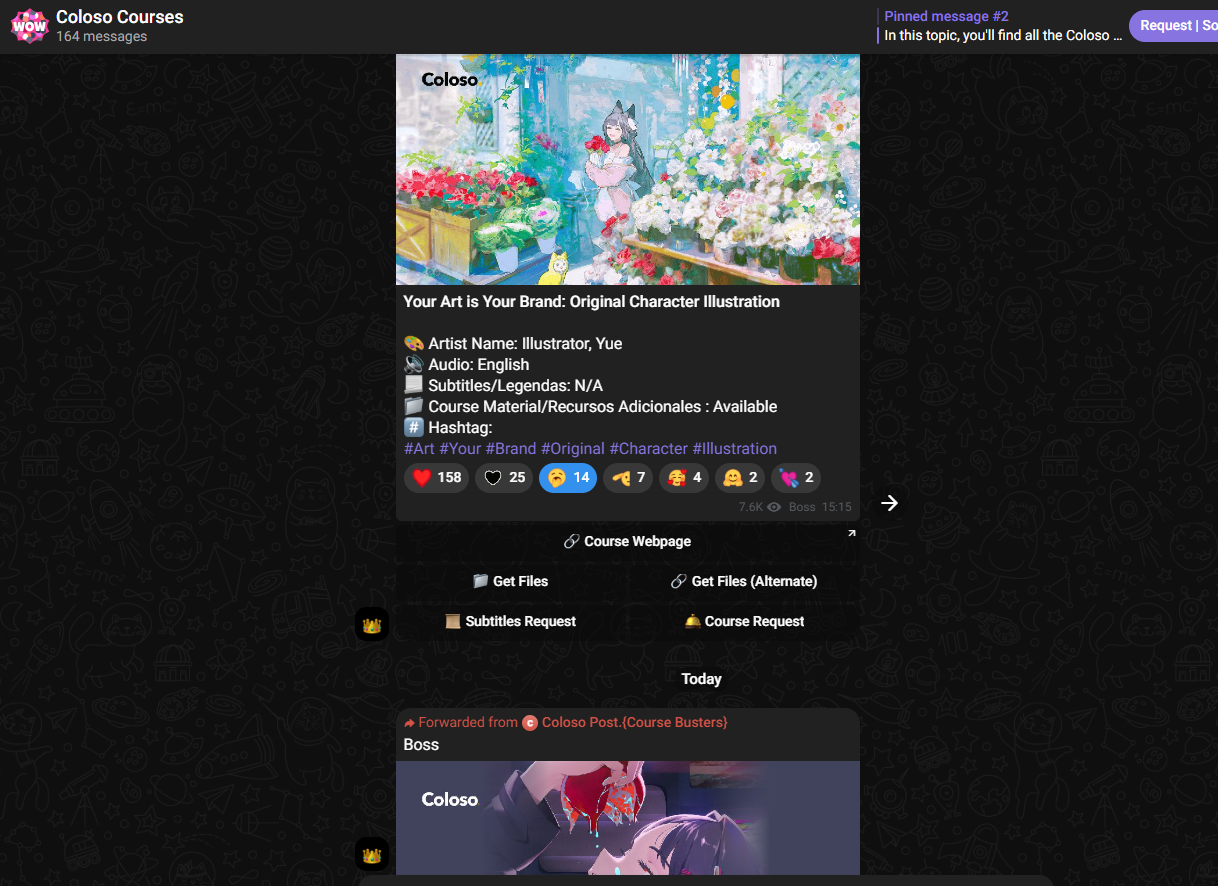1218x886 pixels.
Task: Click the Request button in header
Action: point(1174,26)
